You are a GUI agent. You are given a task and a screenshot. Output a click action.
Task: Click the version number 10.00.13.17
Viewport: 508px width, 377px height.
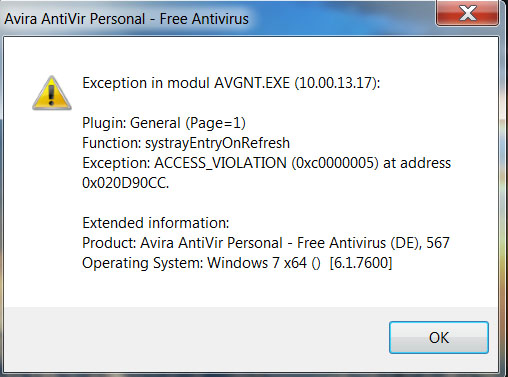(x=335, y=83)
